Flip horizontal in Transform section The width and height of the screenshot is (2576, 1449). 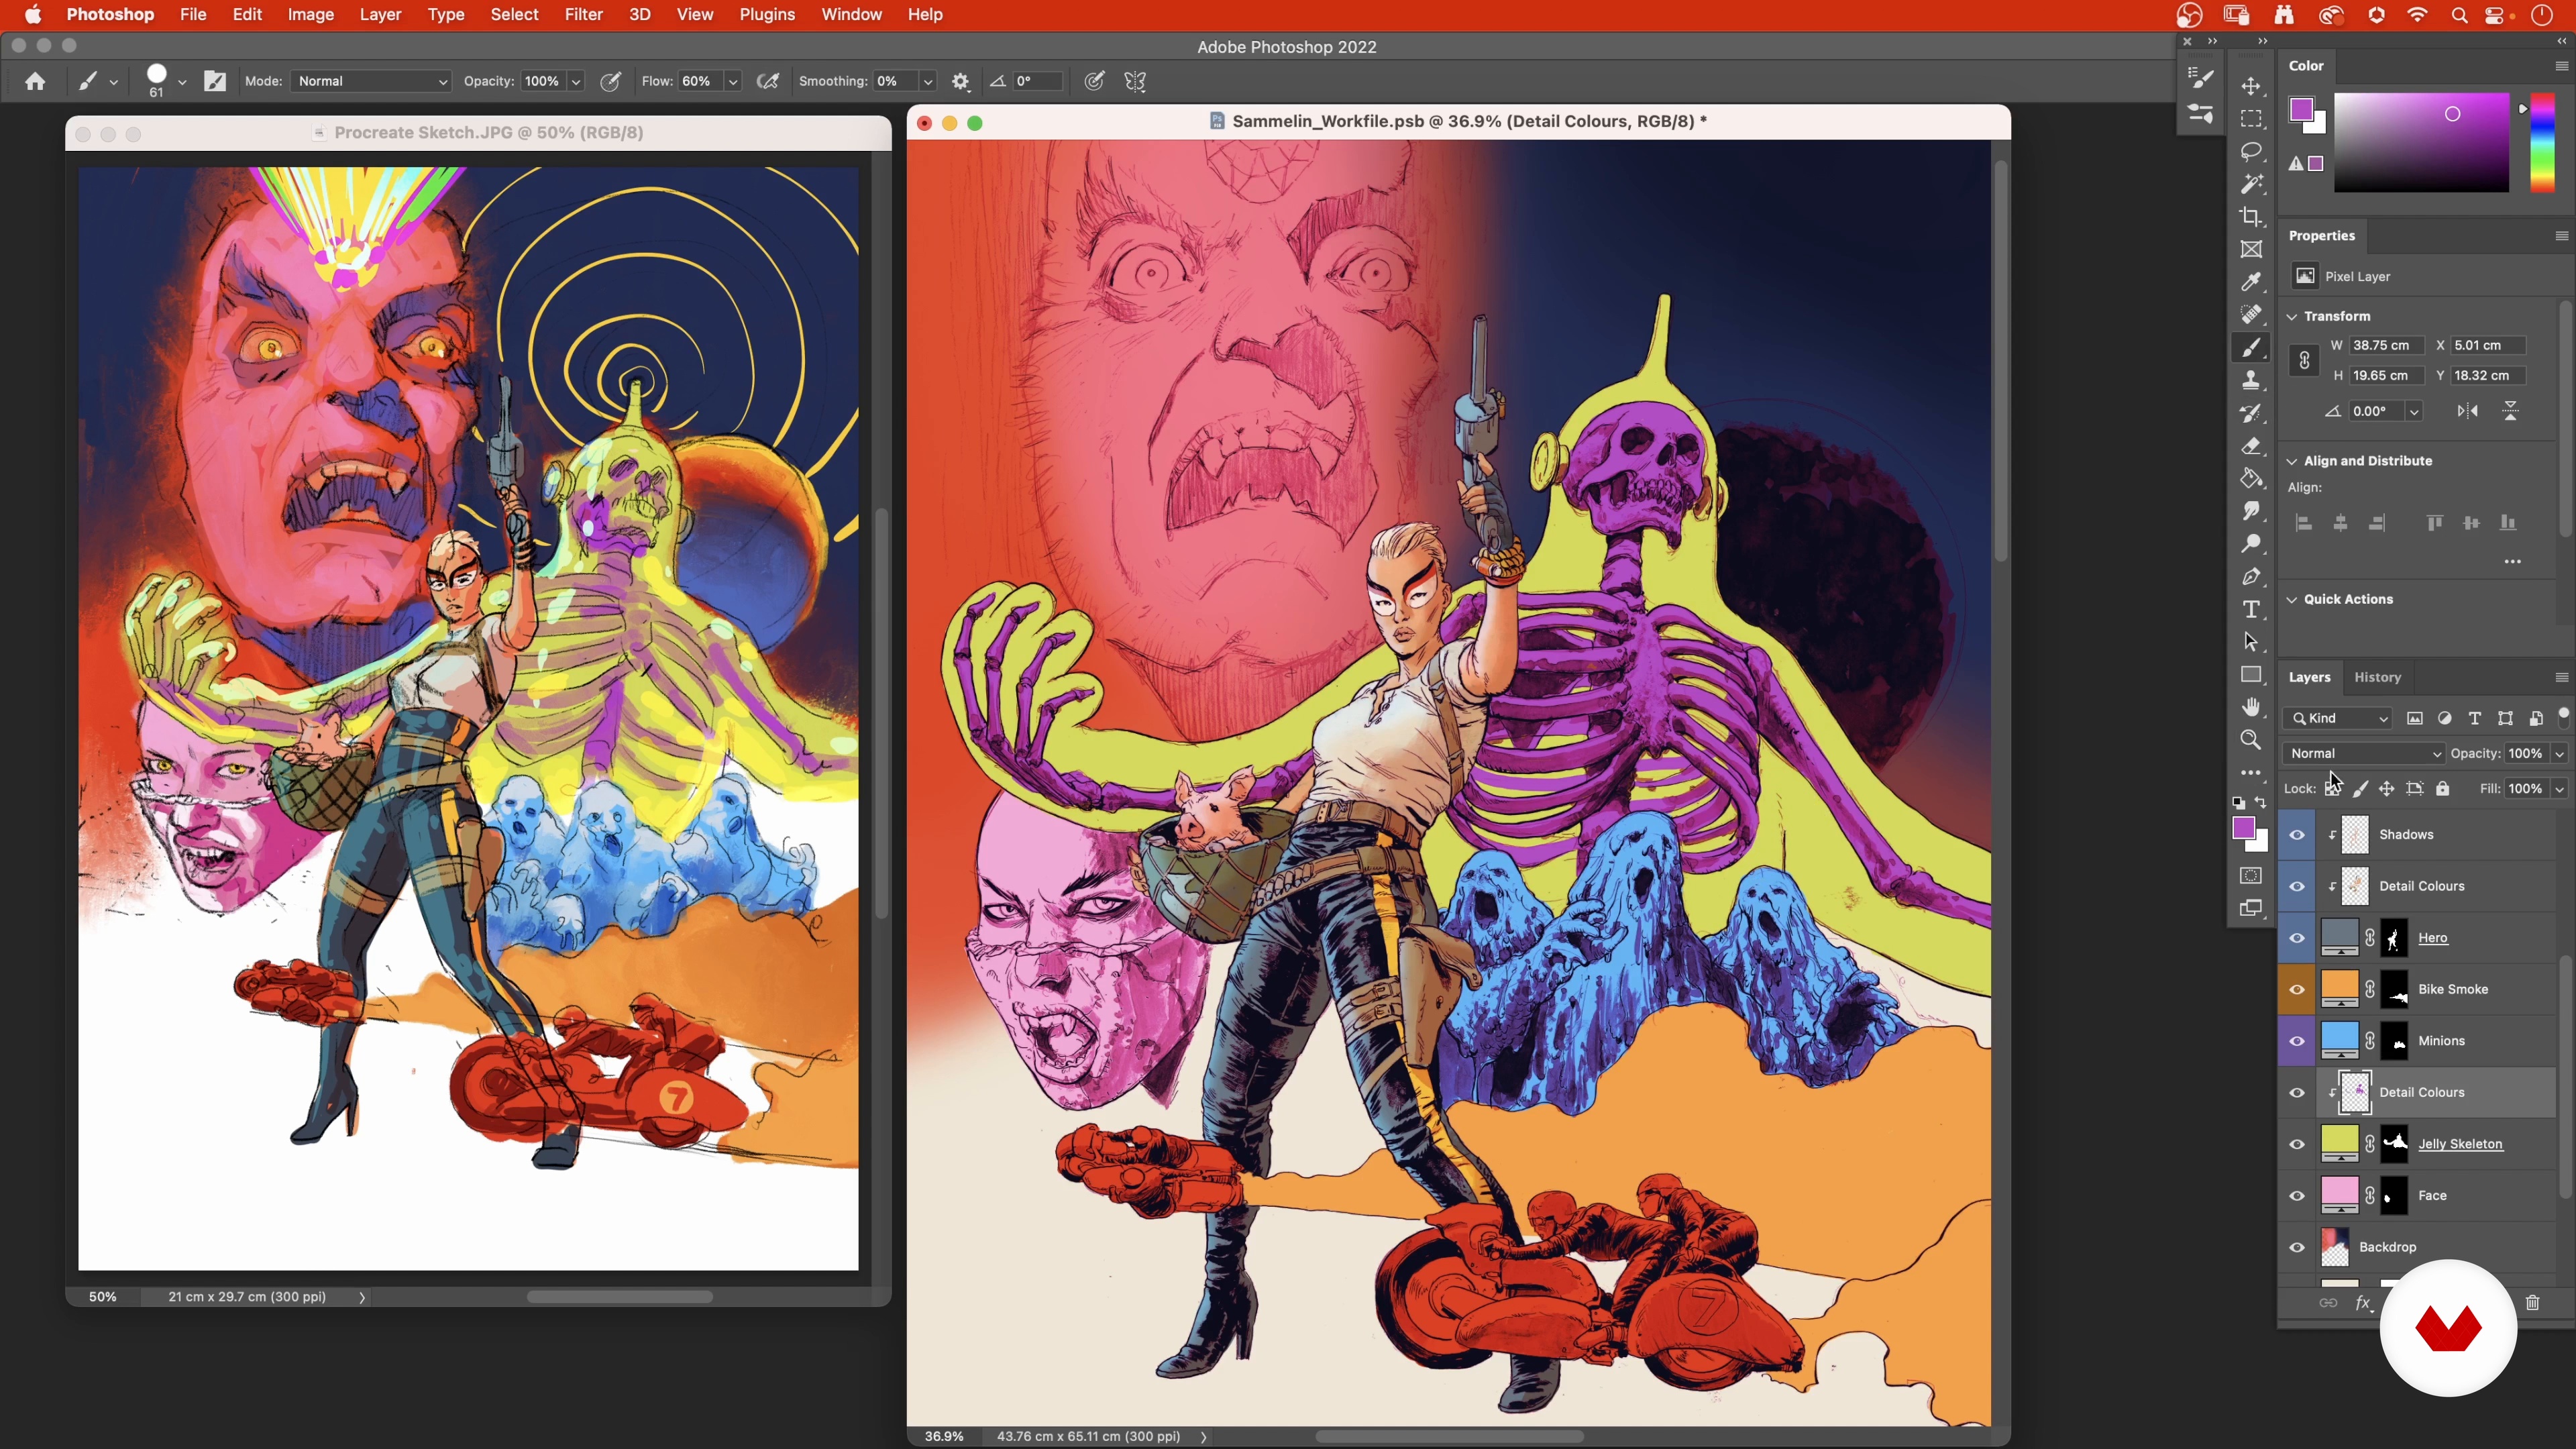pyautogui.click(x=2467, y=411)
